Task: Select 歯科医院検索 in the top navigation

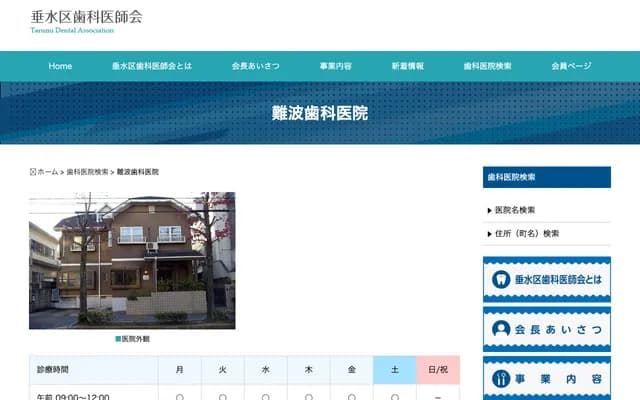Action: coord(487,66)
